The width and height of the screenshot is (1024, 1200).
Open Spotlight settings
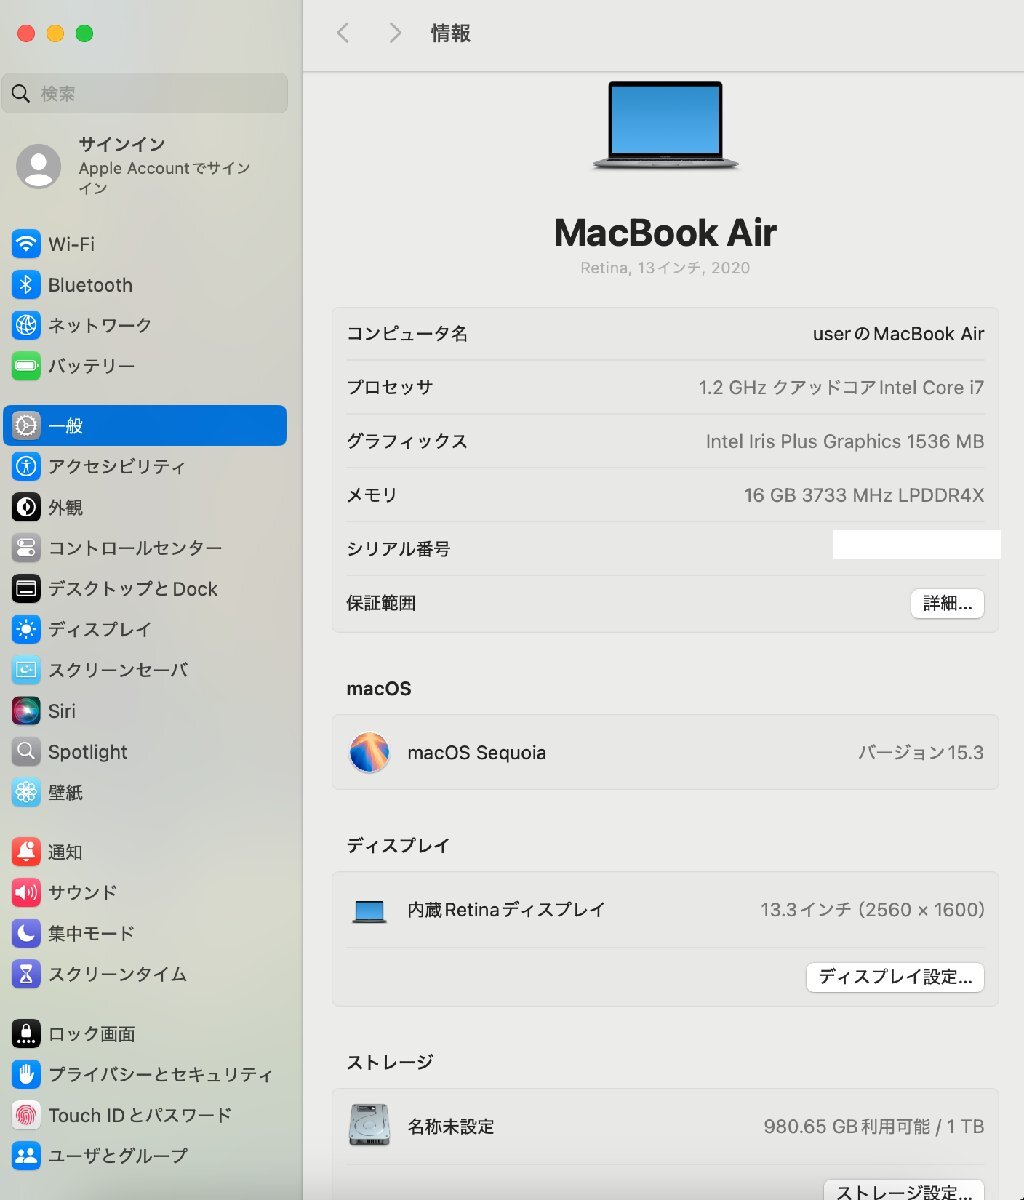click(x=87, y=752)
